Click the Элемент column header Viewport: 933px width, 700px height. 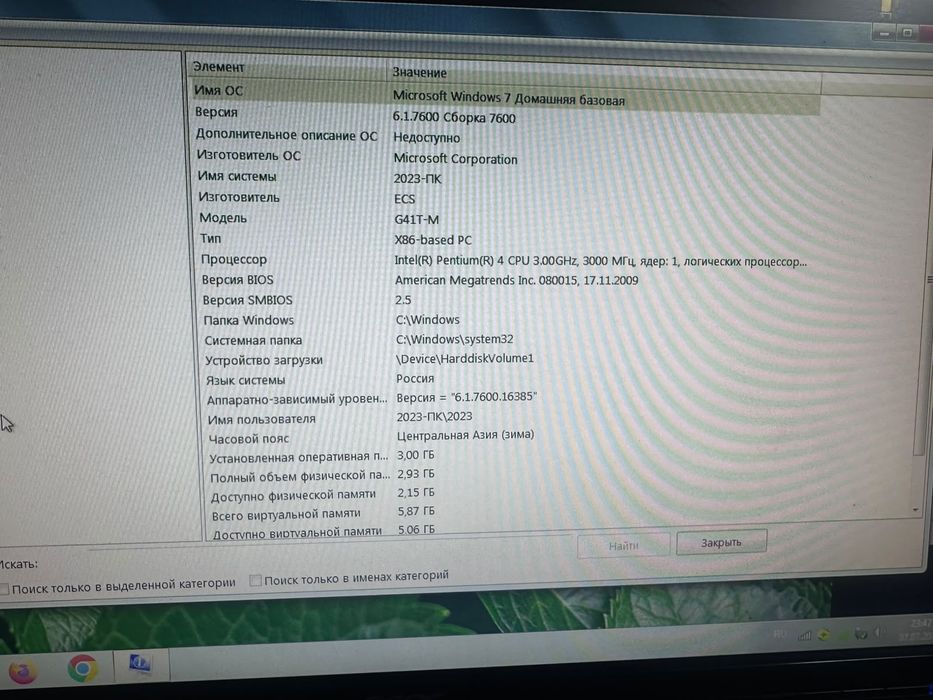(287, 68)
